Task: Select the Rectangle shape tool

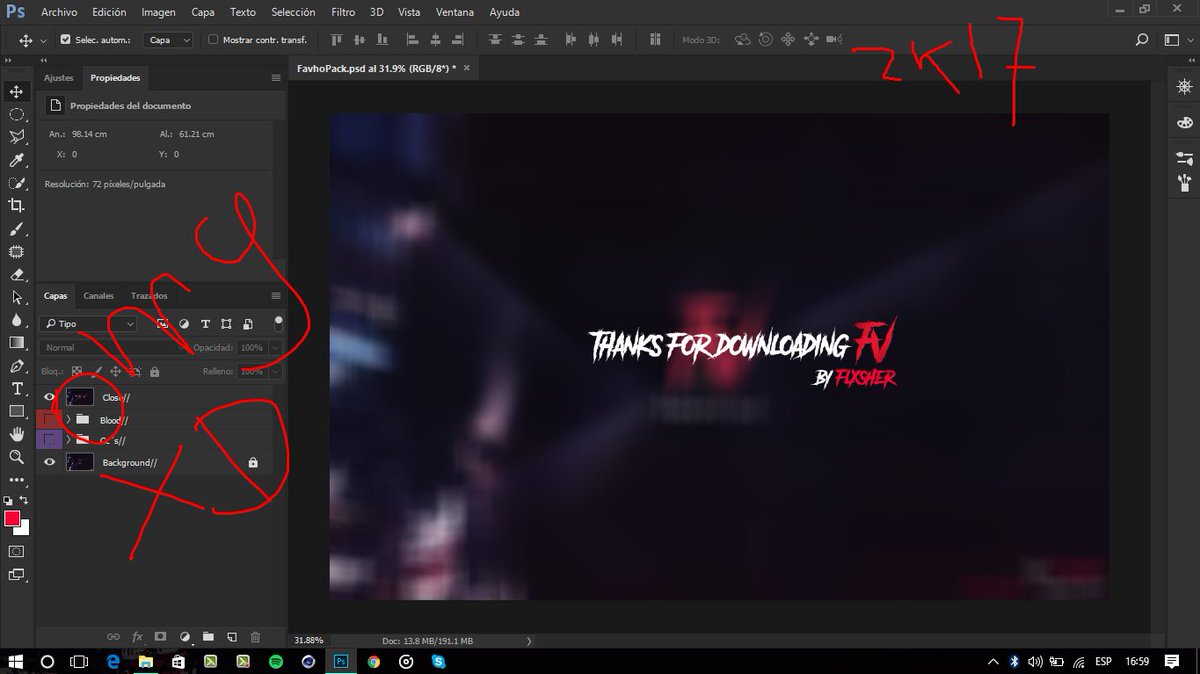Action: coord(17,411)
